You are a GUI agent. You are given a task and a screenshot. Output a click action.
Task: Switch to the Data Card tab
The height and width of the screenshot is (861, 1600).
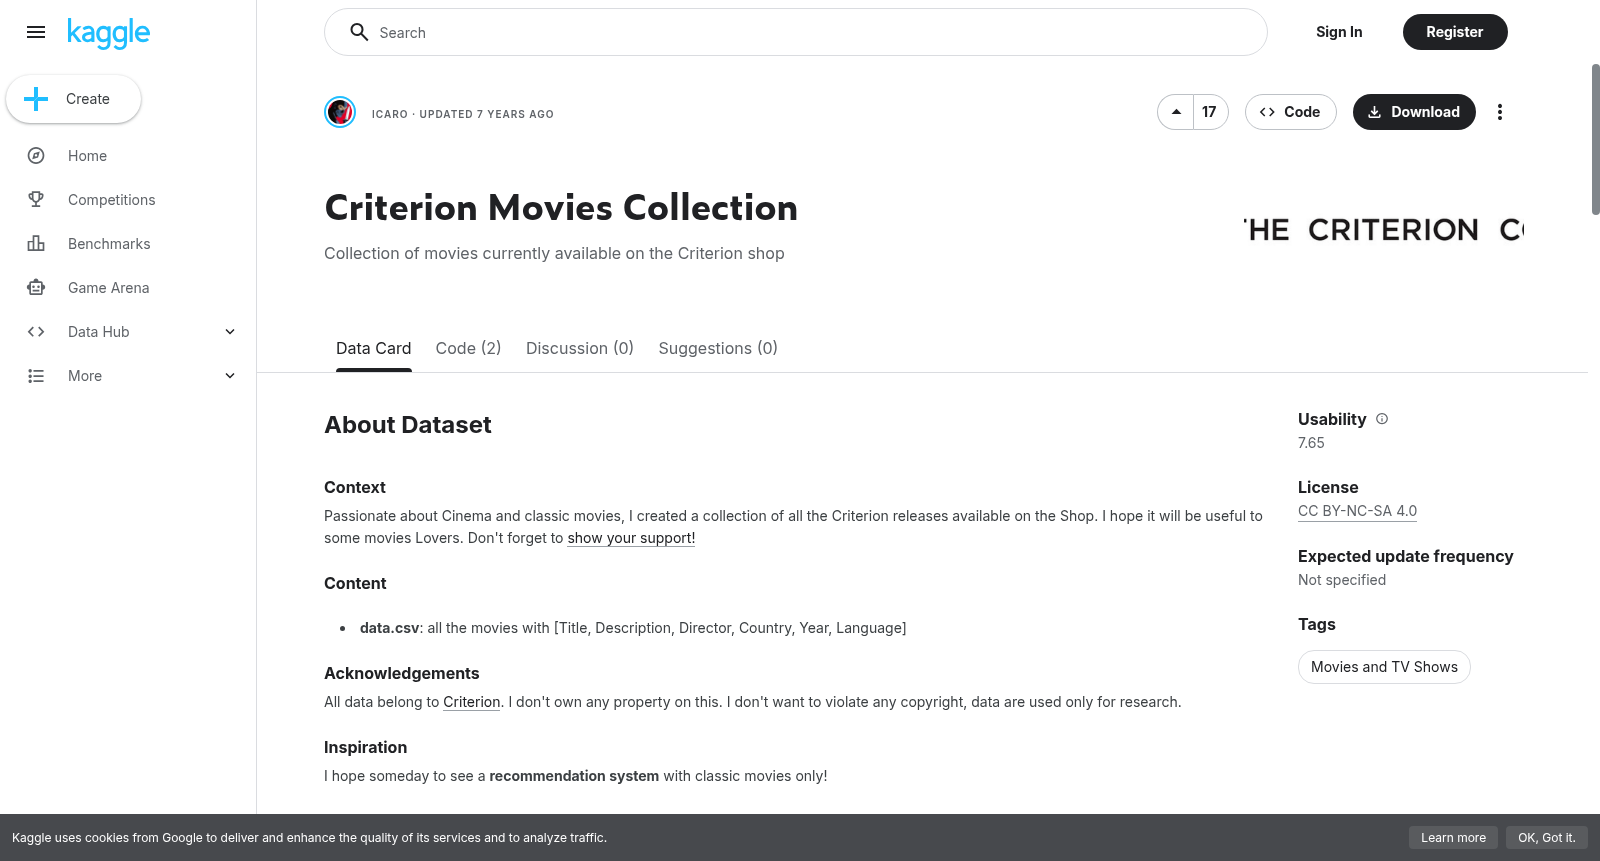(x=373, y=348)
